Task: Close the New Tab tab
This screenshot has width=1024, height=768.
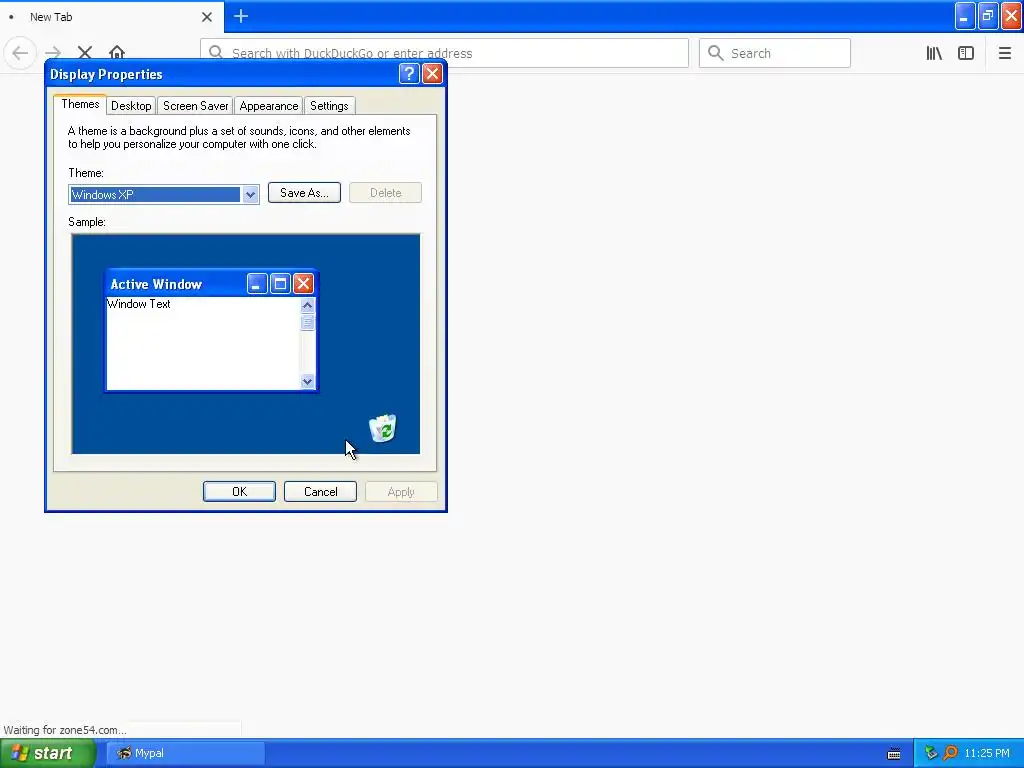Action: click(x=207, y=17)
